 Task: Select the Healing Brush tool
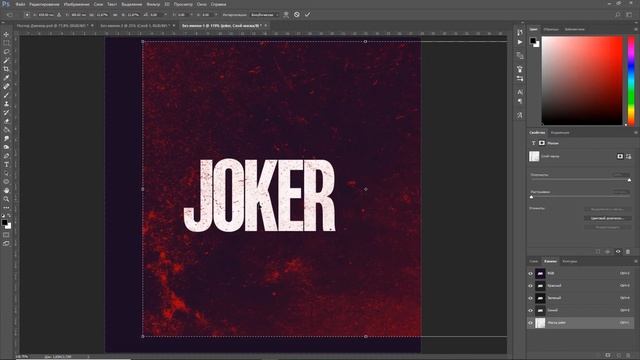point(6,87)
